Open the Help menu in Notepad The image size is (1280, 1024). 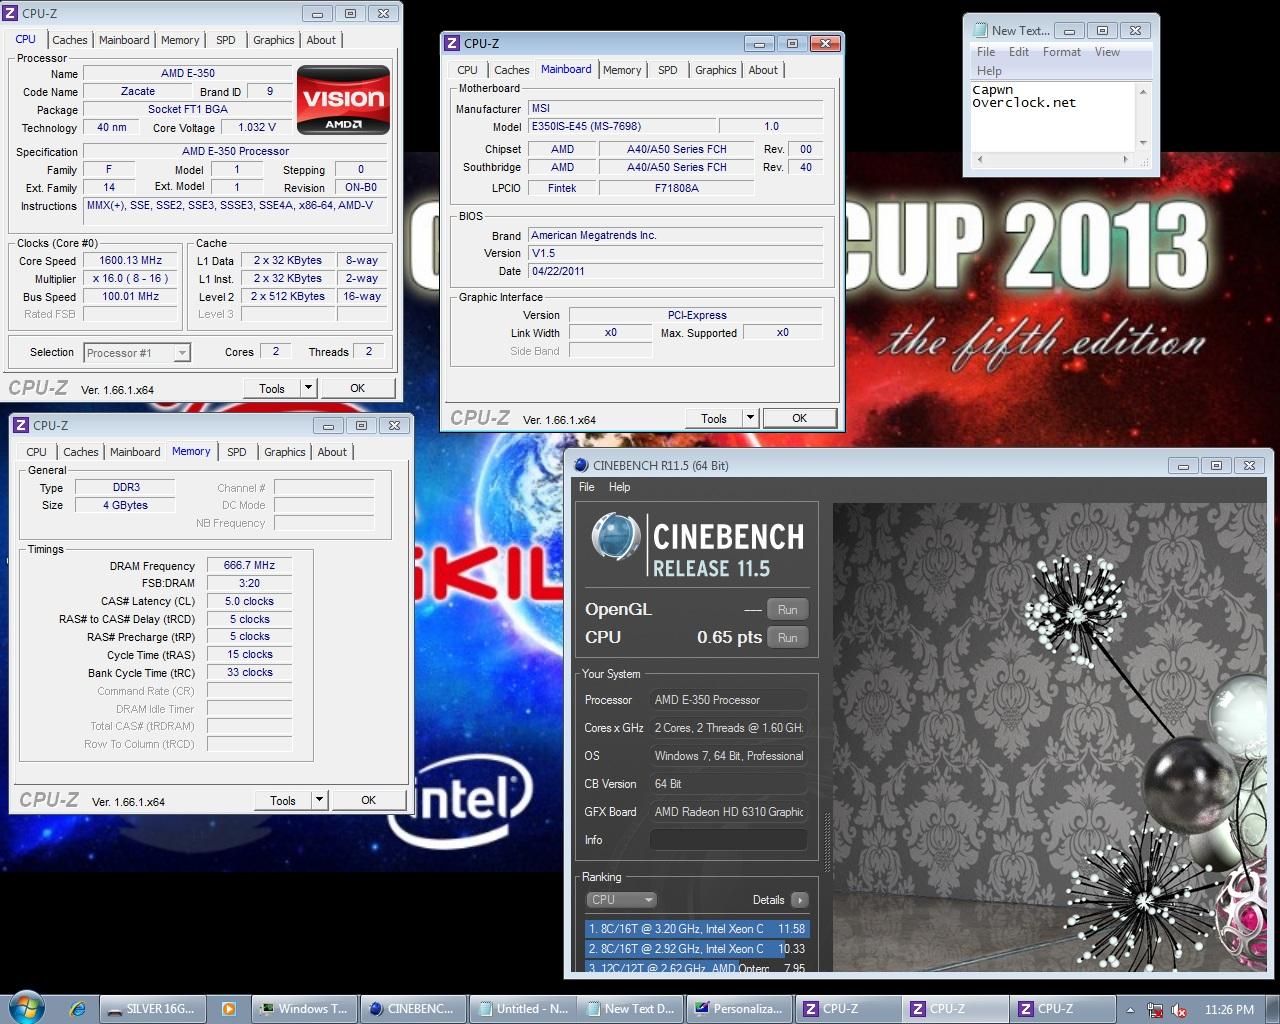coord(989,71)
